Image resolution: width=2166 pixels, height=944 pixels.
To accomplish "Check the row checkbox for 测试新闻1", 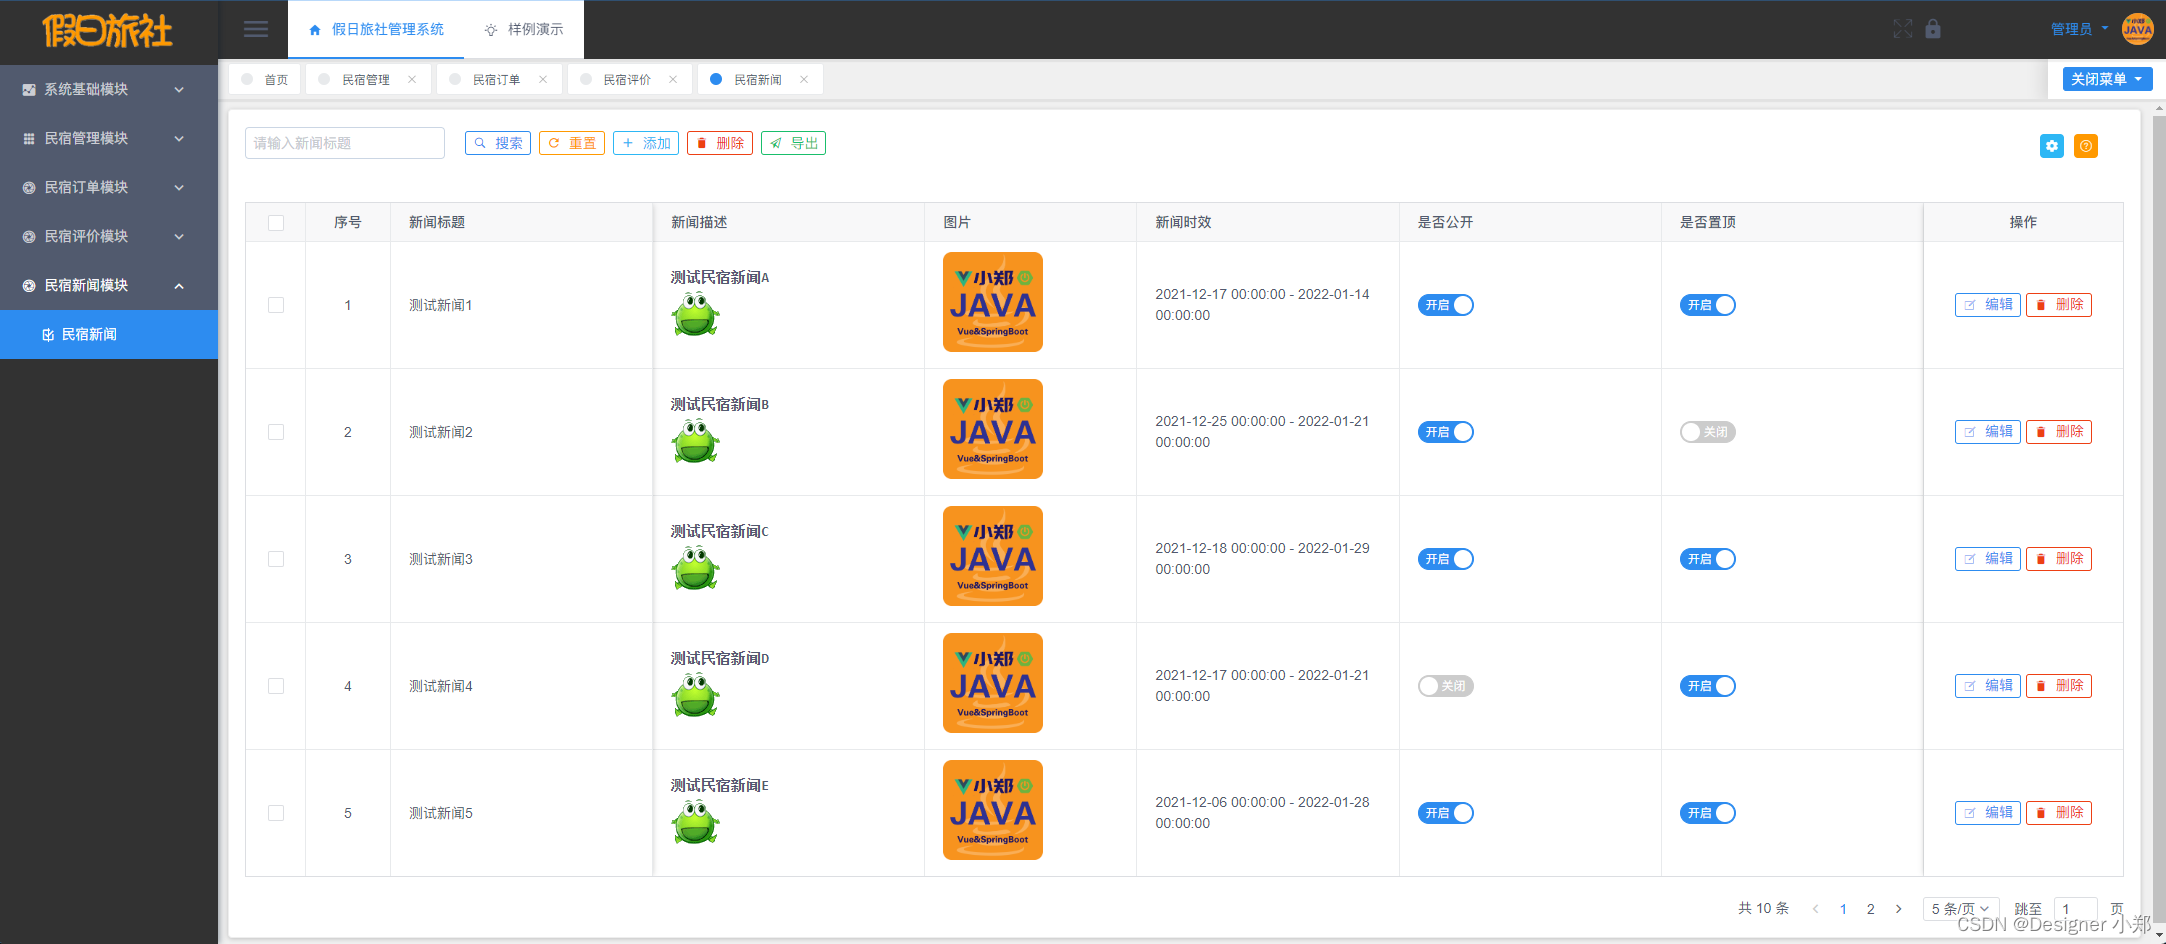I will 276,305.
